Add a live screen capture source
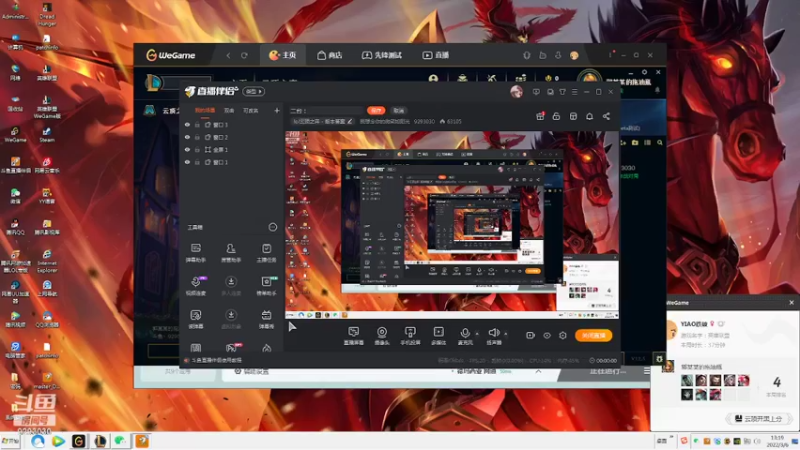This screenshot has width=800, height=450. [x=354, y=336]
